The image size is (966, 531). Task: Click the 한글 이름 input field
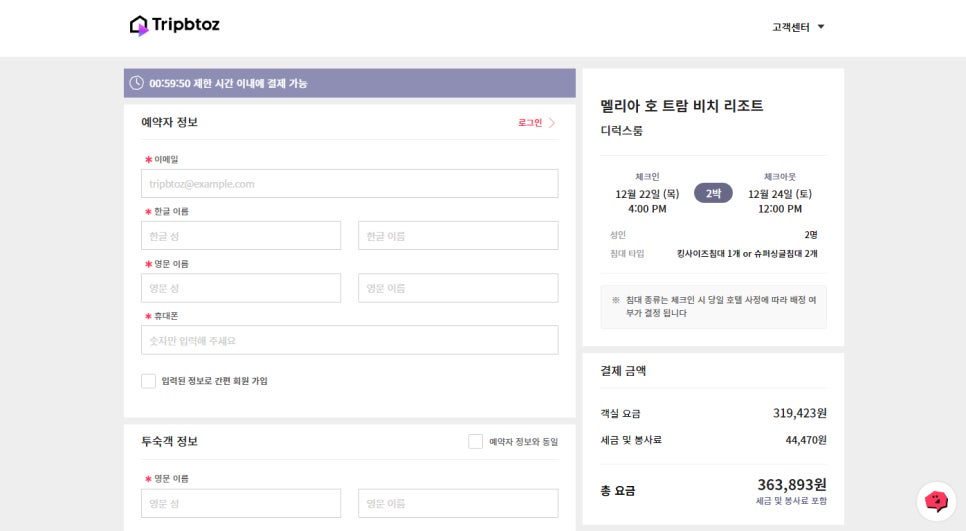point(458,236)
